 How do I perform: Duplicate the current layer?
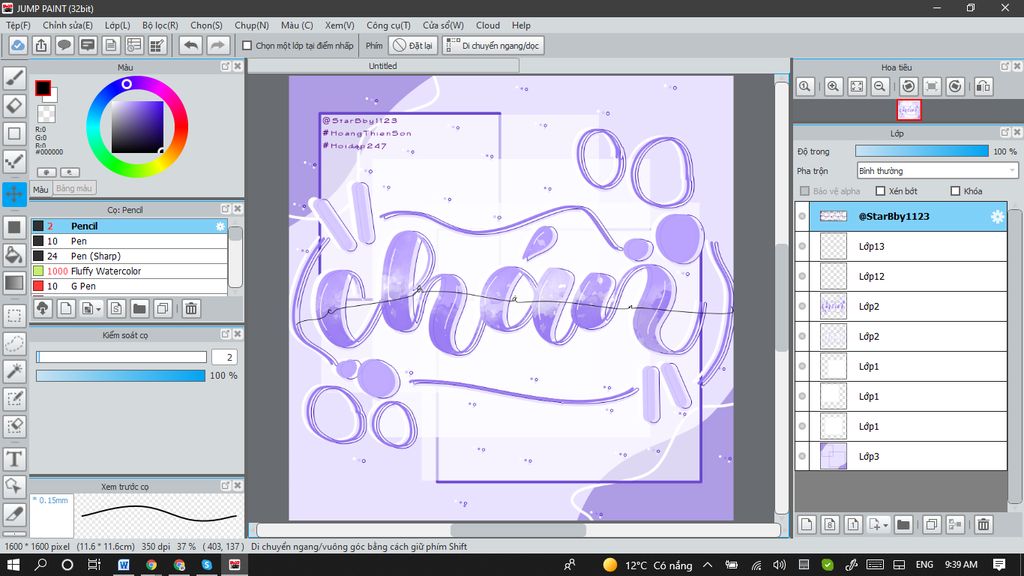pyautogui.click(x=932, y=524)
